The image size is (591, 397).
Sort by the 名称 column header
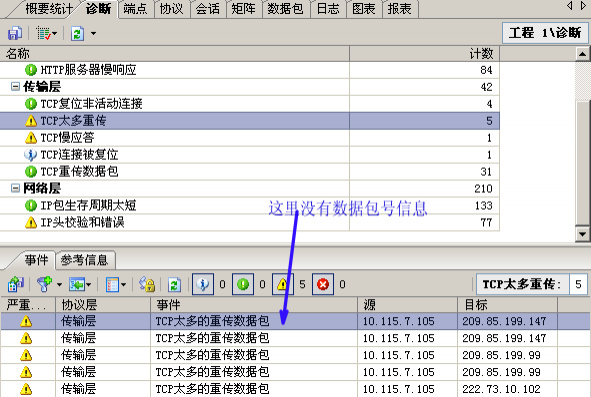click(175, 54)
